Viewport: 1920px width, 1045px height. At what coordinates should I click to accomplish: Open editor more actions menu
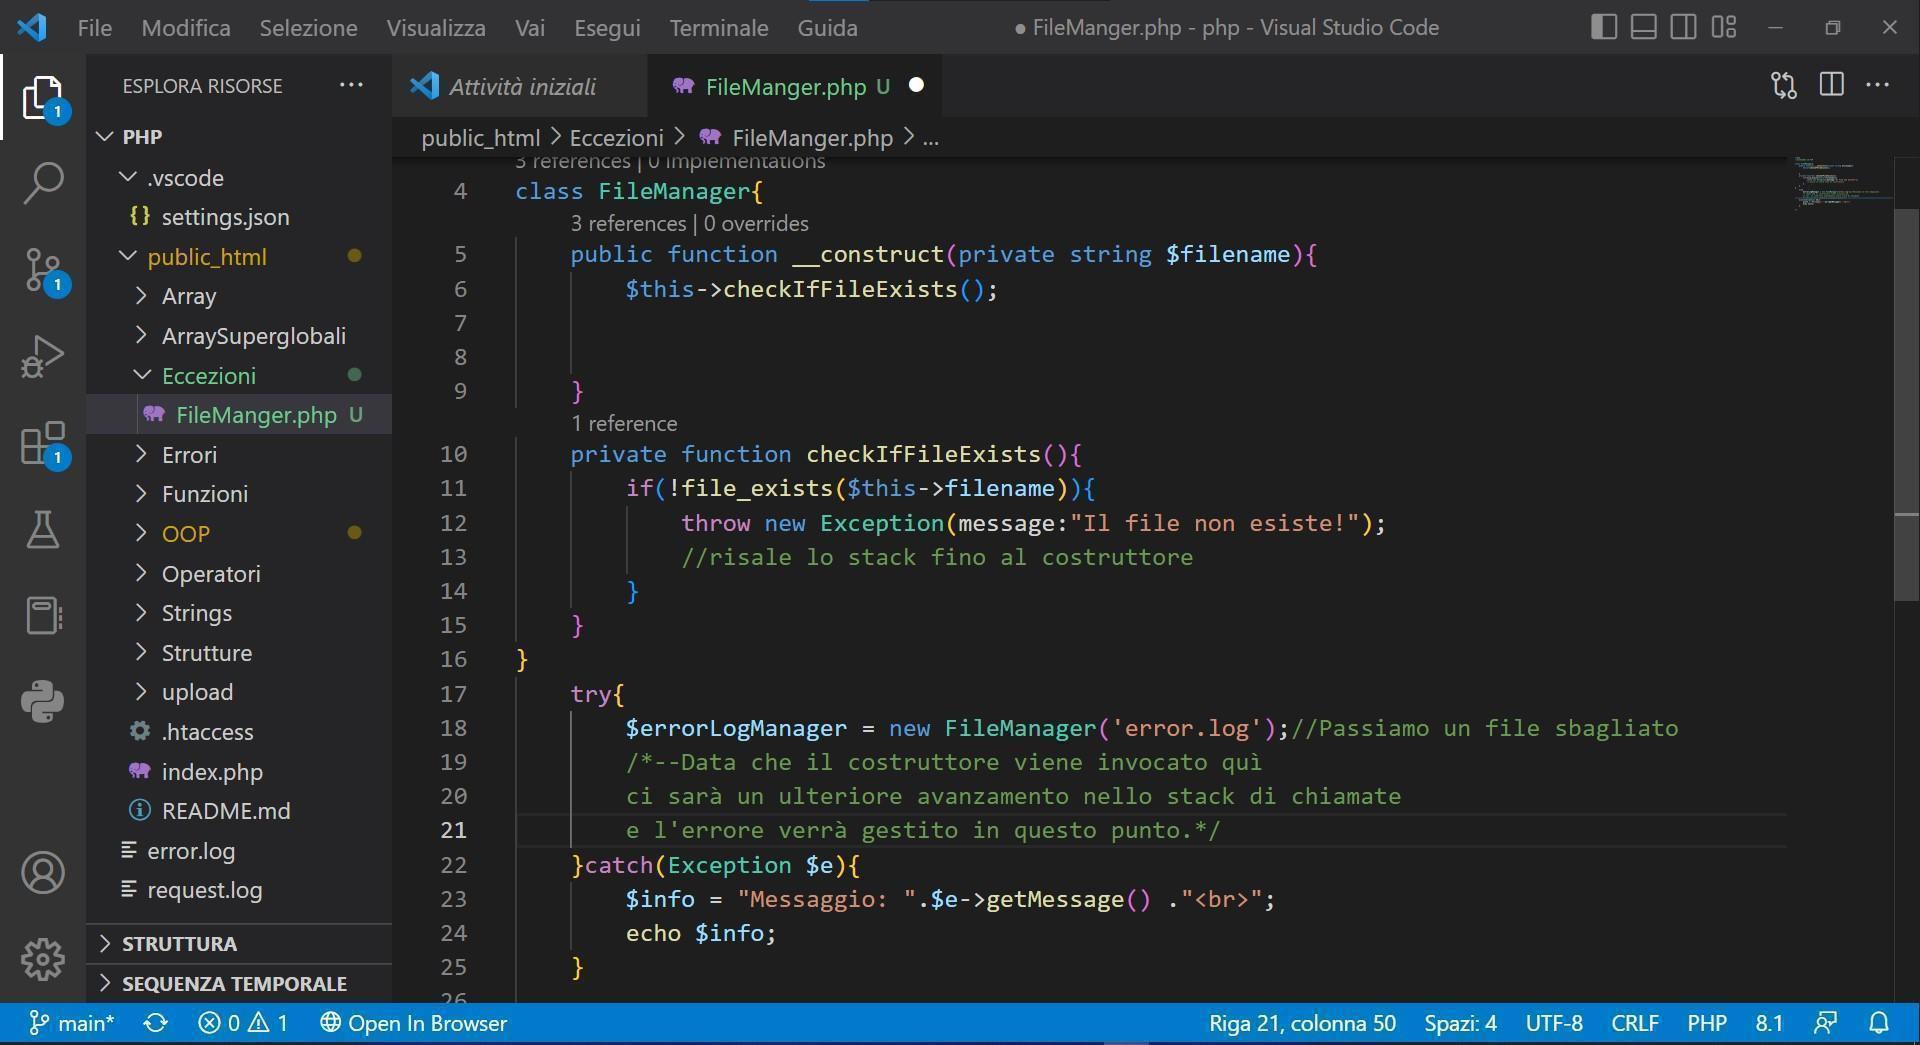(1877, 85)
